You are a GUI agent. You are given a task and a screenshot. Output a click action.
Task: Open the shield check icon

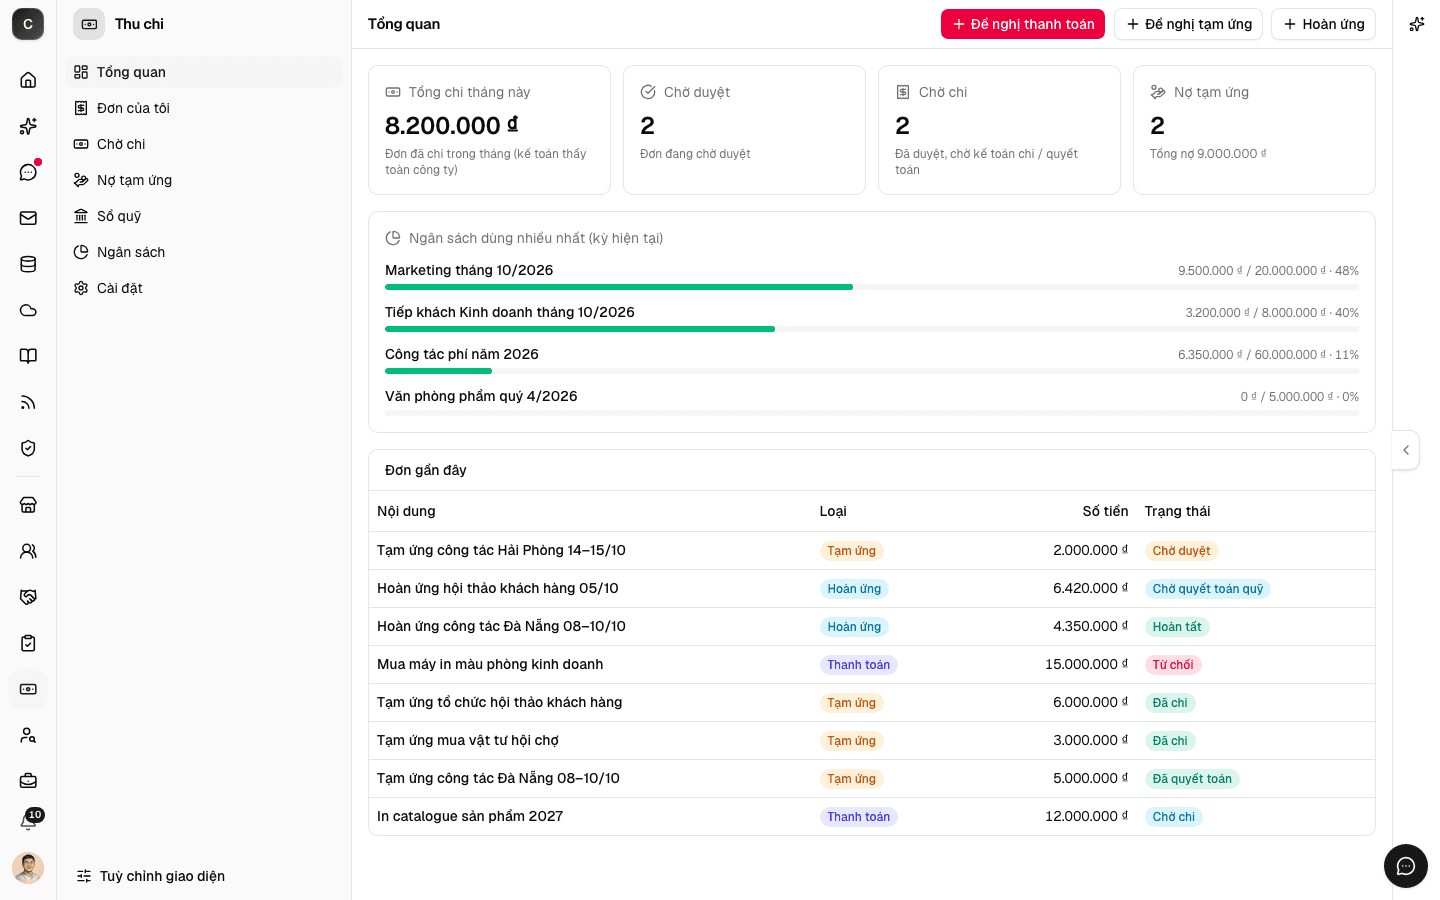(28, 448)
